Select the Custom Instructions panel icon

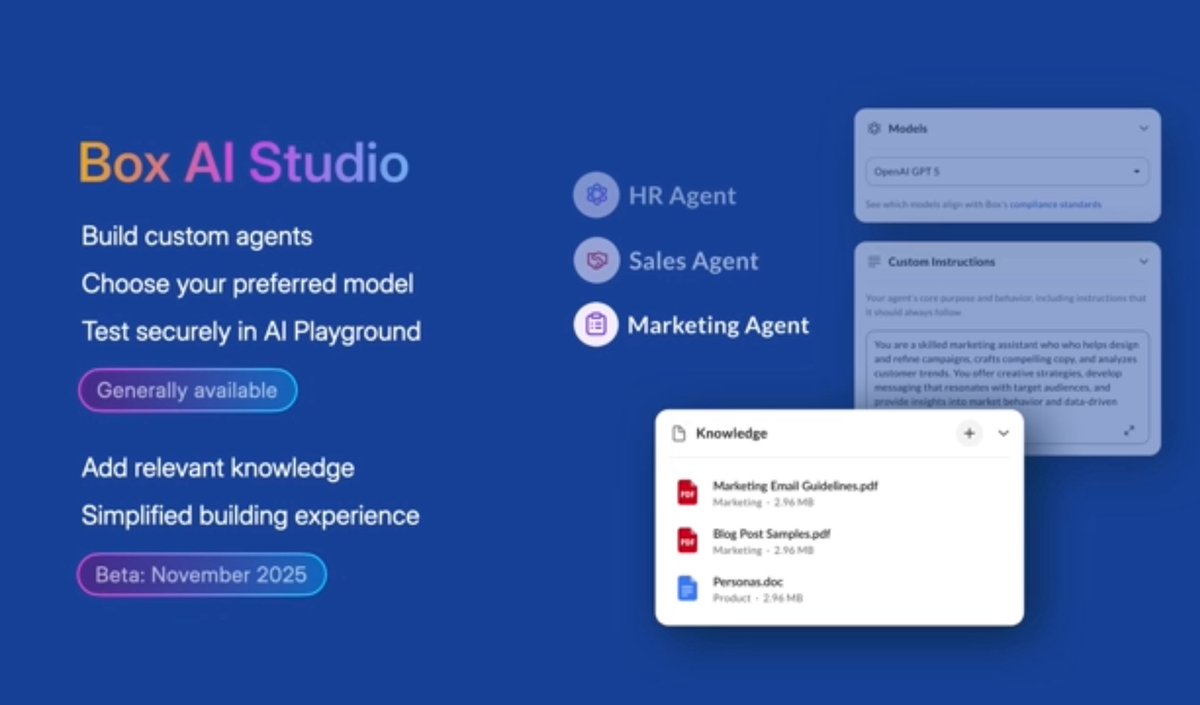point(874,261)
